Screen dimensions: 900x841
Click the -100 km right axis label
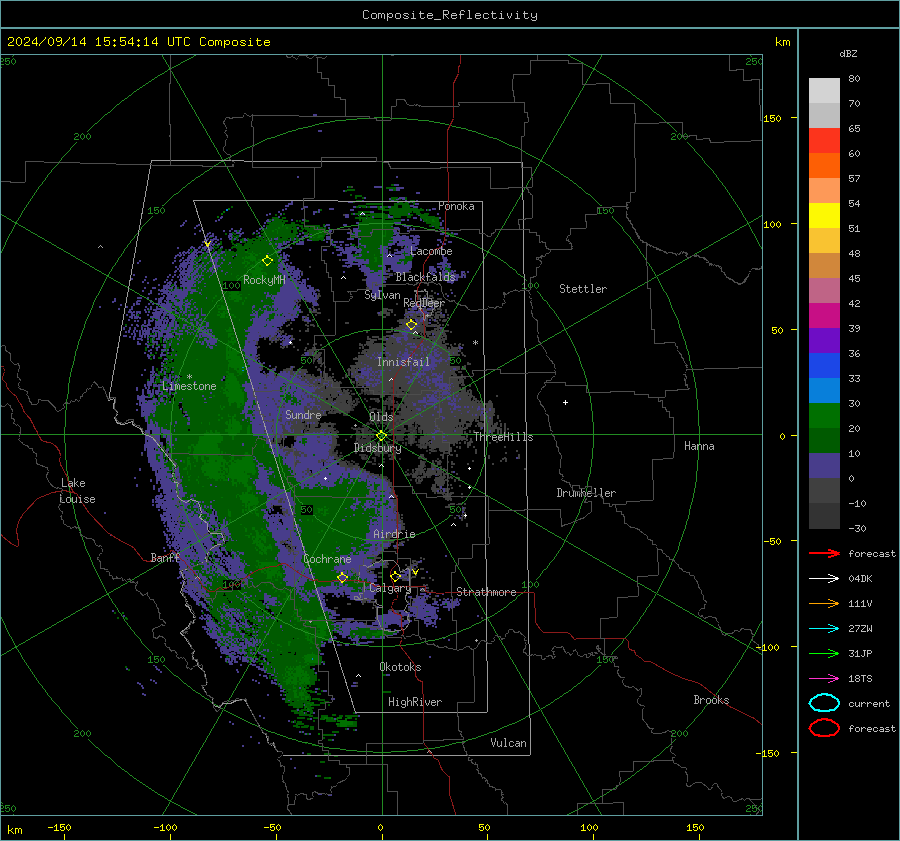[768, 647]
